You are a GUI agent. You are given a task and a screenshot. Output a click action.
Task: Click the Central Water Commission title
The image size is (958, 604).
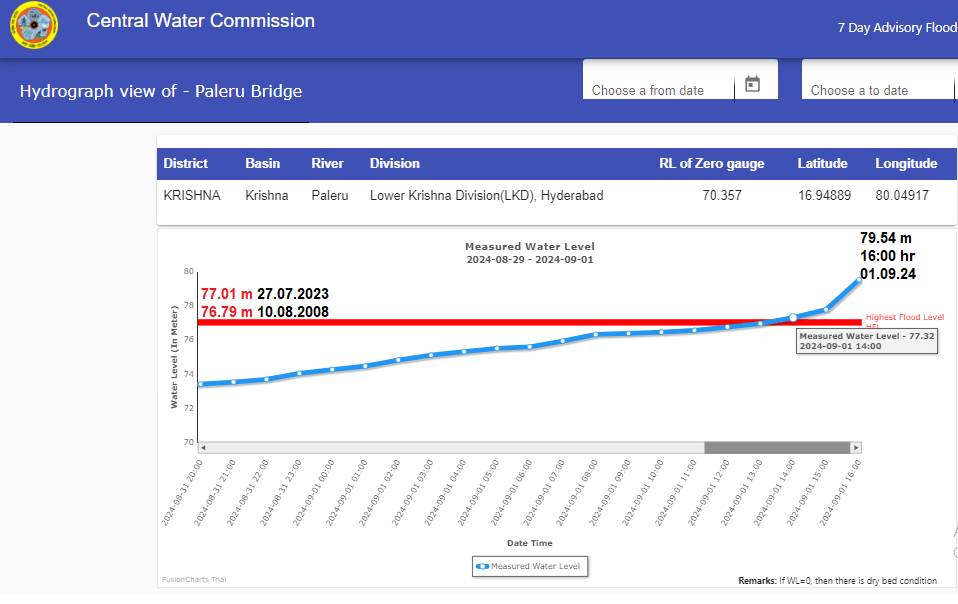point(200,21)
